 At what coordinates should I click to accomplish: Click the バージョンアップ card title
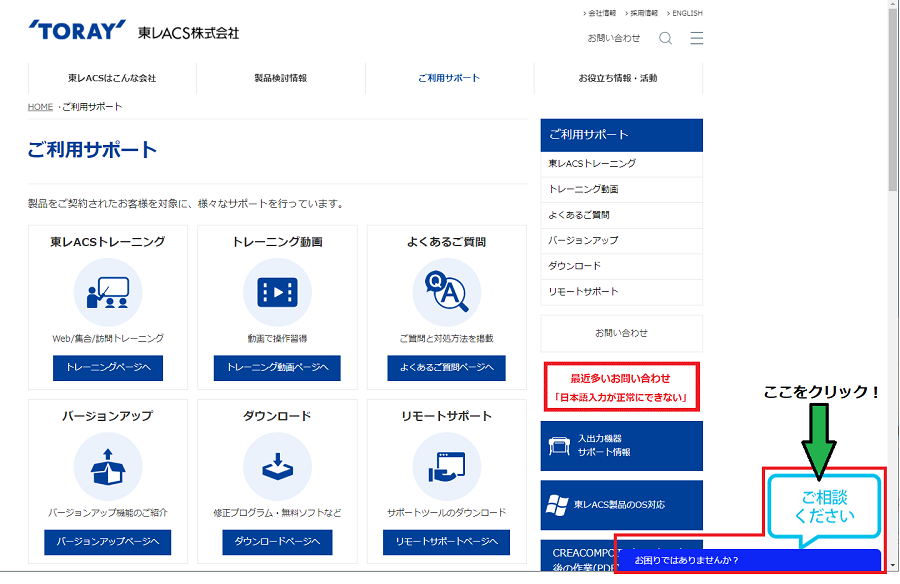pyautogui.click(x=108, y=416)
